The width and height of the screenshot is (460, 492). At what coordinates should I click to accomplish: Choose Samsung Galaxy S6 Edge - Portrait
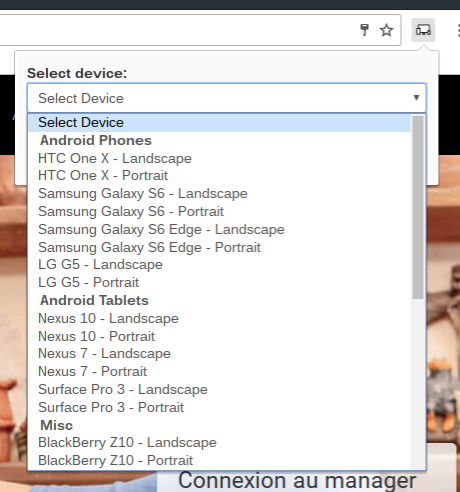219,248
